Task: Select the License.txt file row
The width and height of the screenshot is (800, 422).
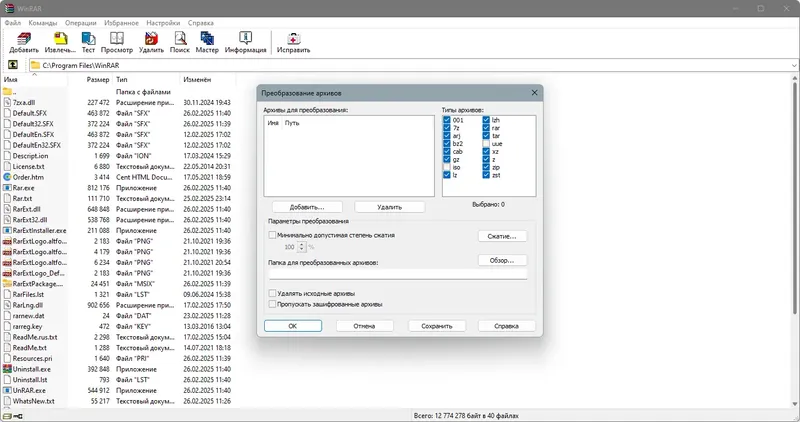Action: (x=118, y=166)
